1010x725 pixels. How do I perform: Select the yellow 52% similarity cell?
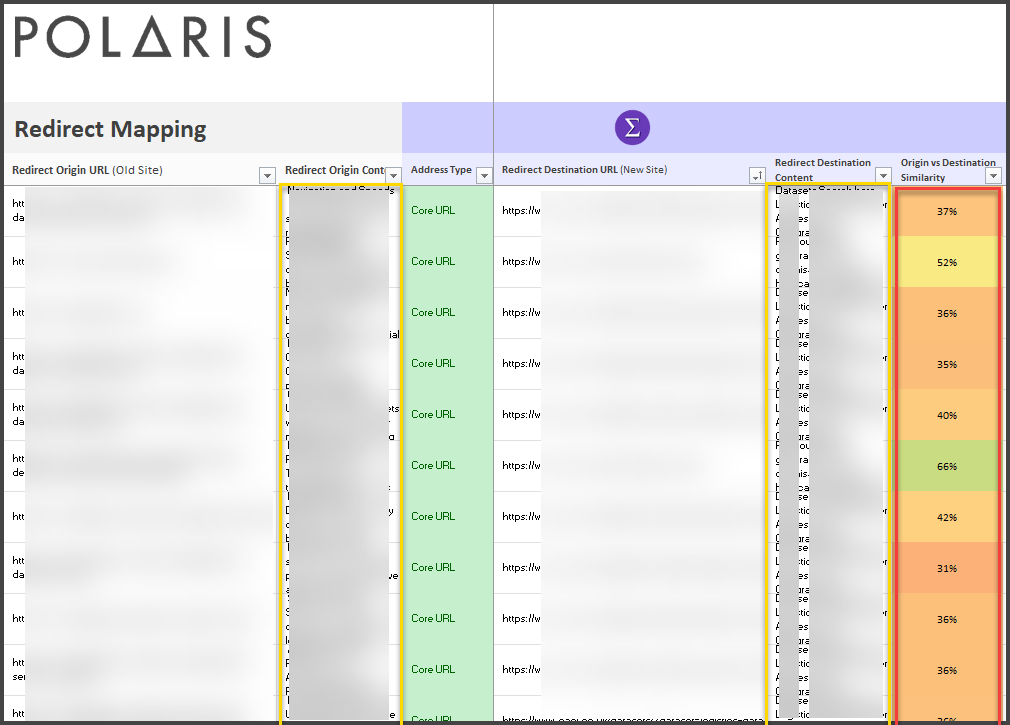[x=947, y=263]
